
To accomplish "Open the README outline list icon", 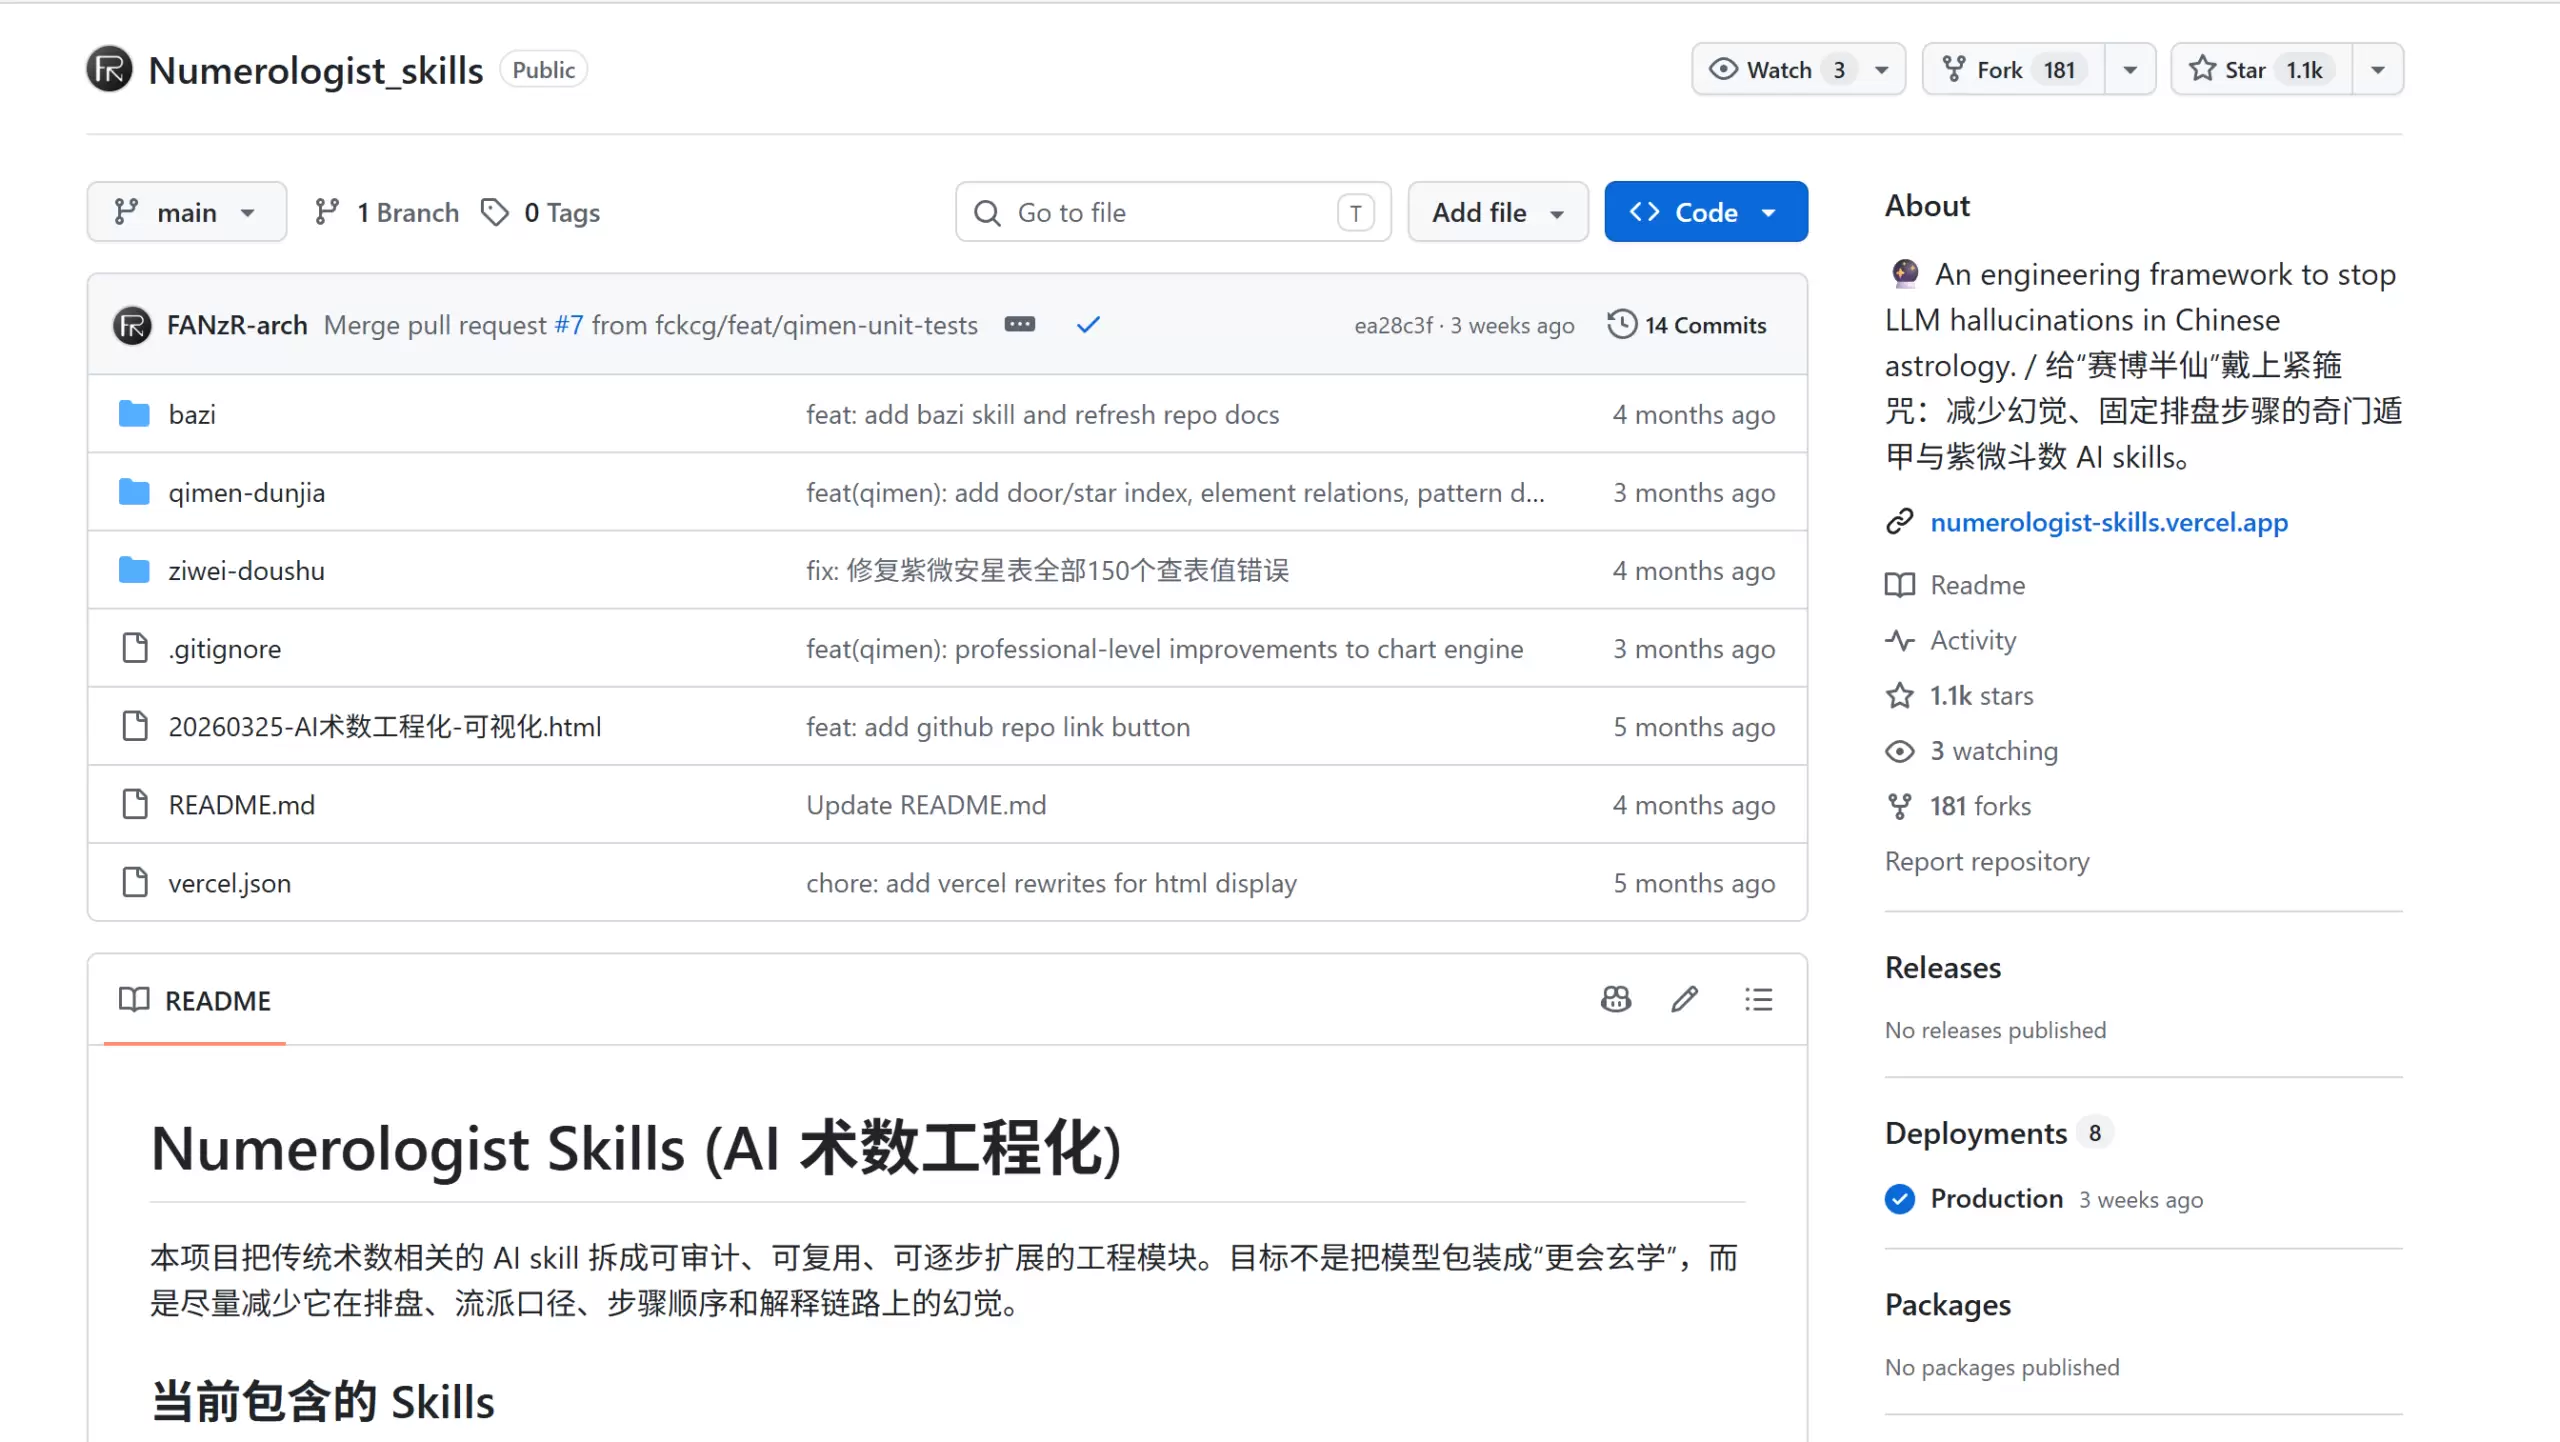I will 1759,999.
